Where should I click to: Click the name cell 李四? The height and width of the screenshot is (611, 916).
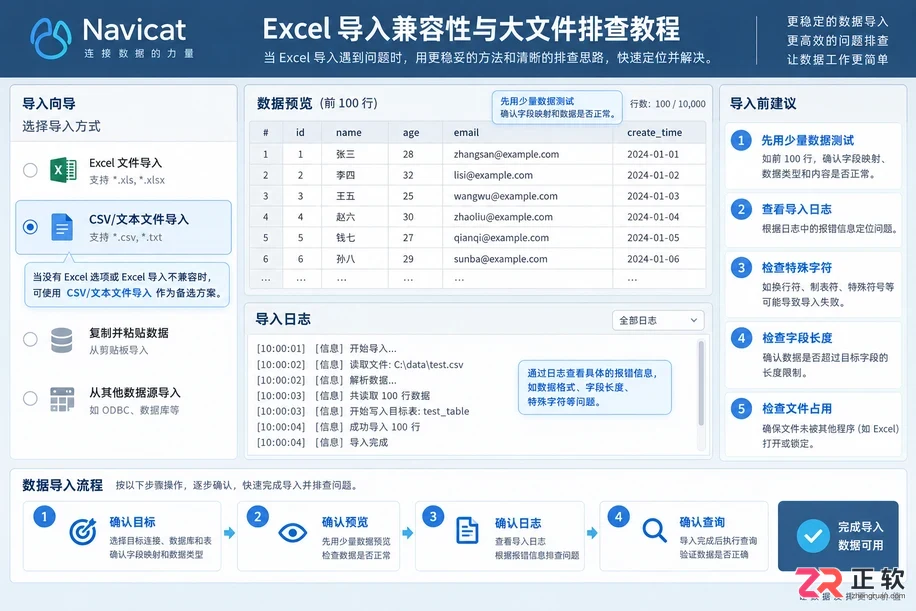345,175
